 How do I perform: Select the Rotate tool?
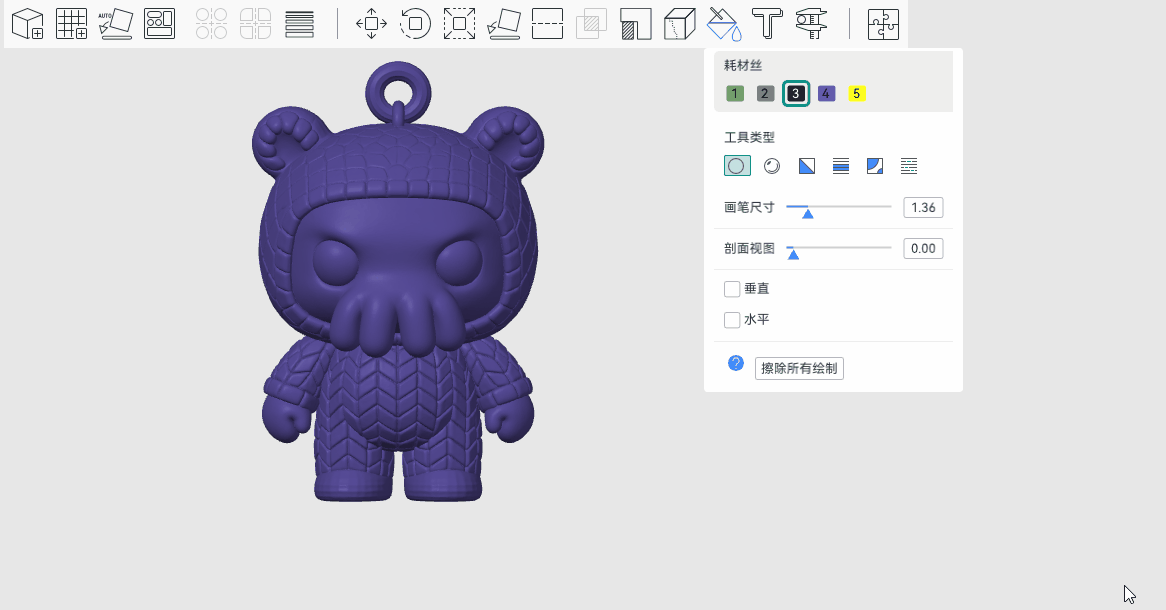pos(415,24)
